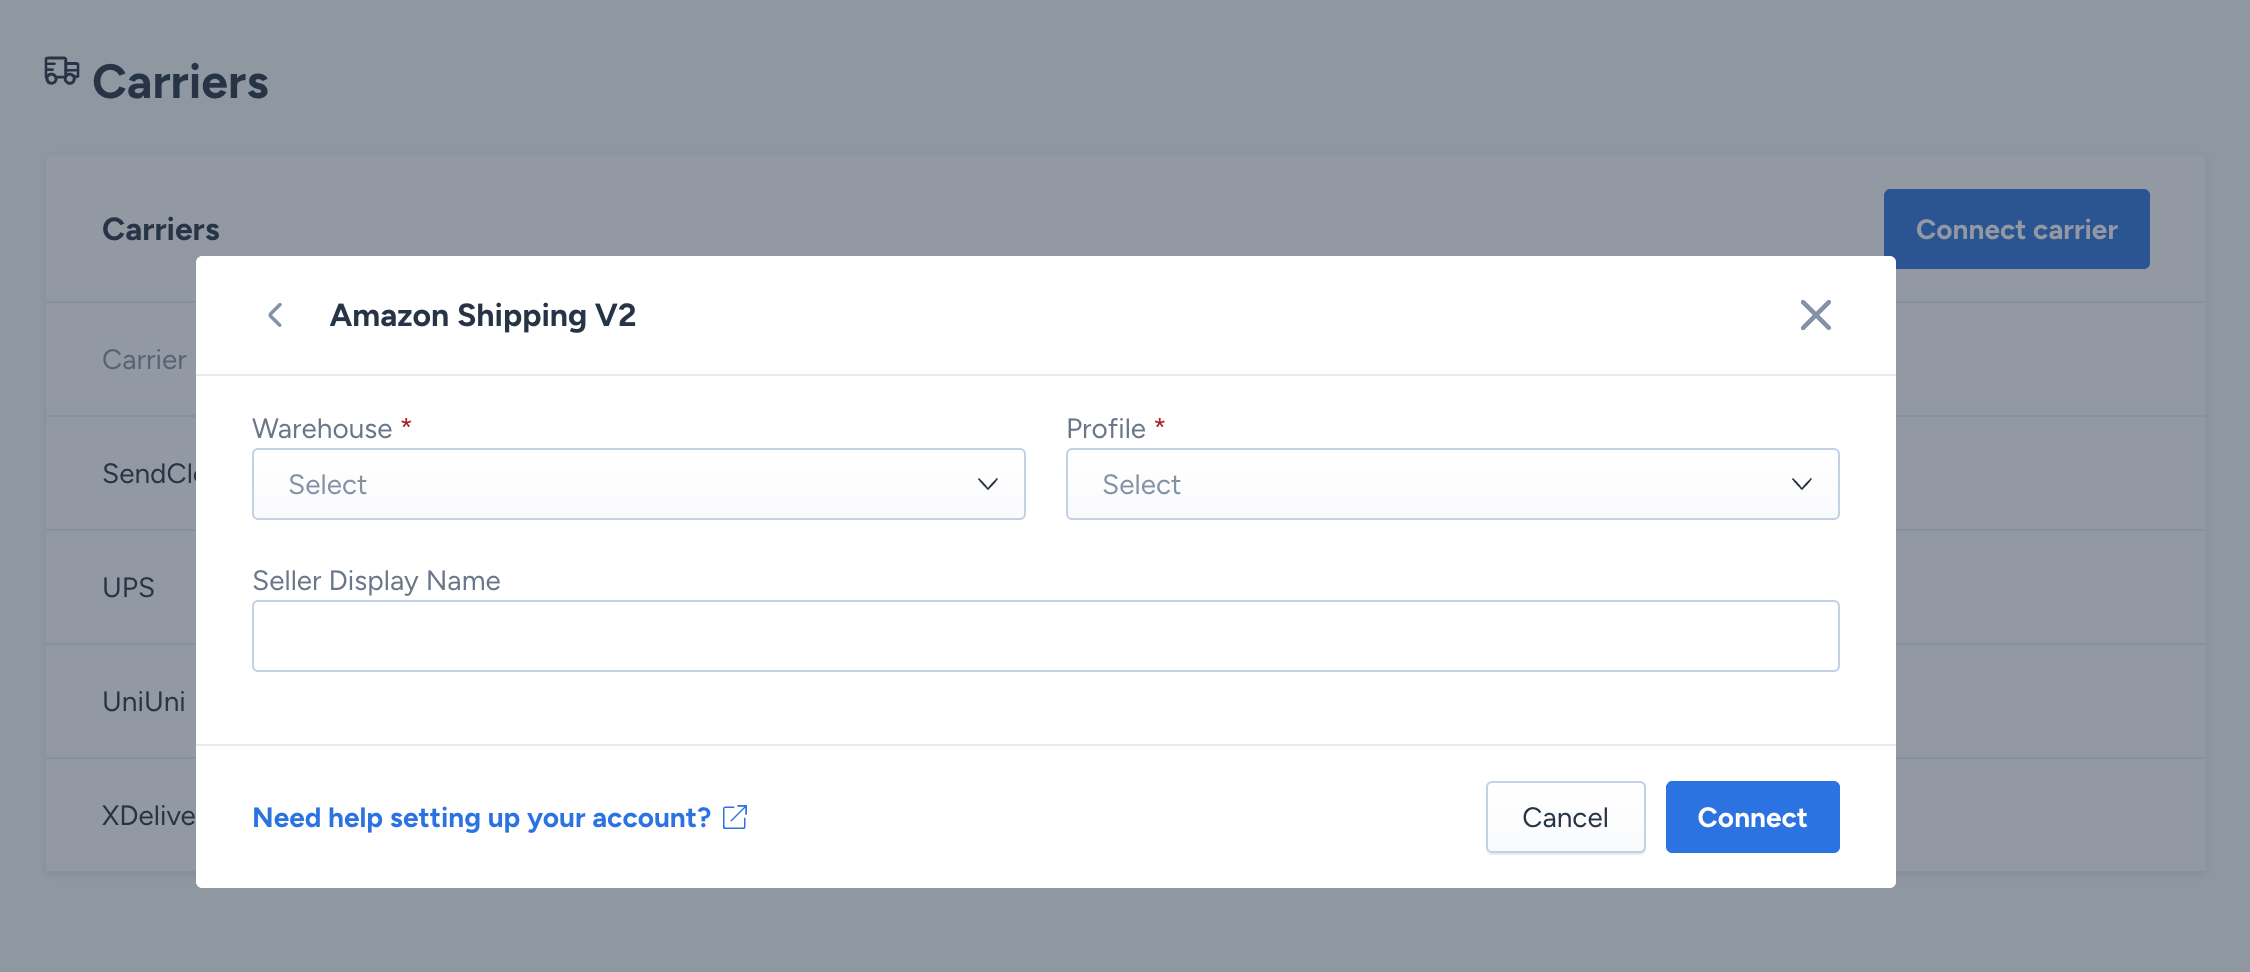Select the UniUni carrier row

(144, 701)
